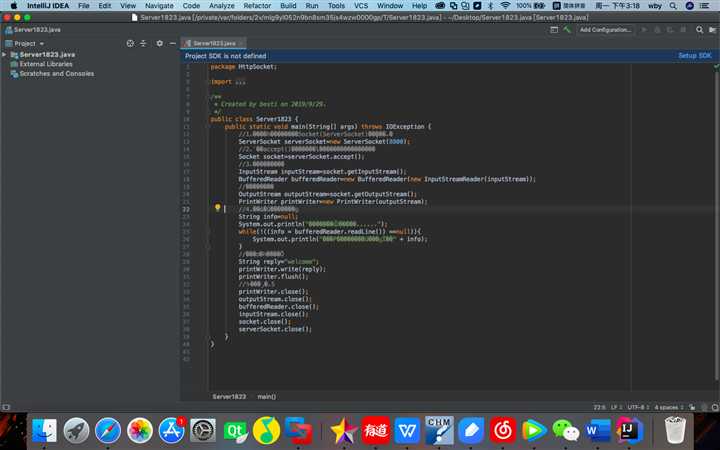Open Trash in the Dock

point(675,431)
